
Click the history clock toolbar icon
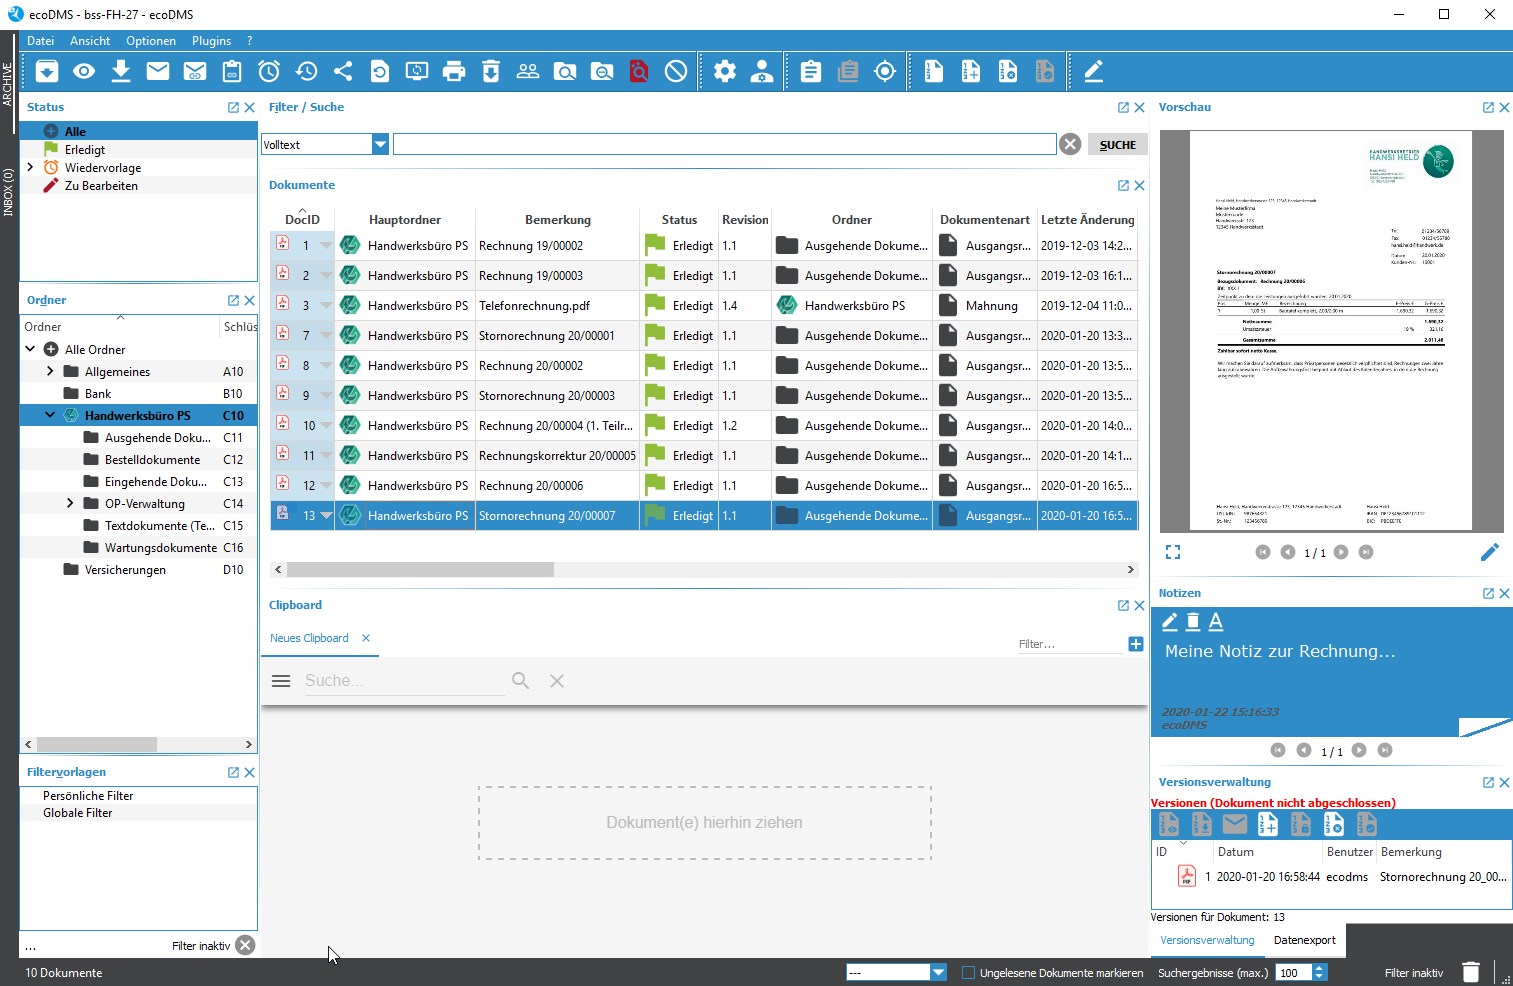click(x=306, y=71)
